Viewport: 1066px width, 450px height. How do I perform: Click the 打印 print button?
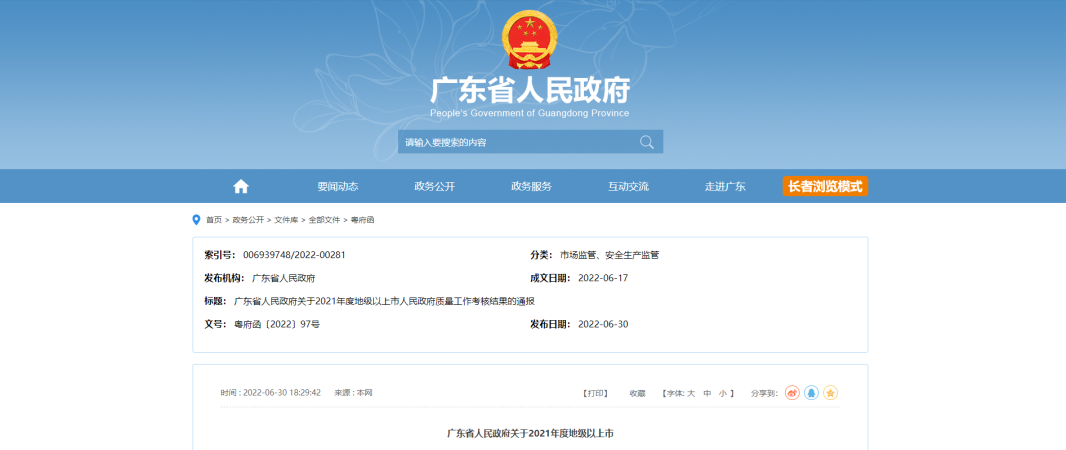click(x=595, y=393)
